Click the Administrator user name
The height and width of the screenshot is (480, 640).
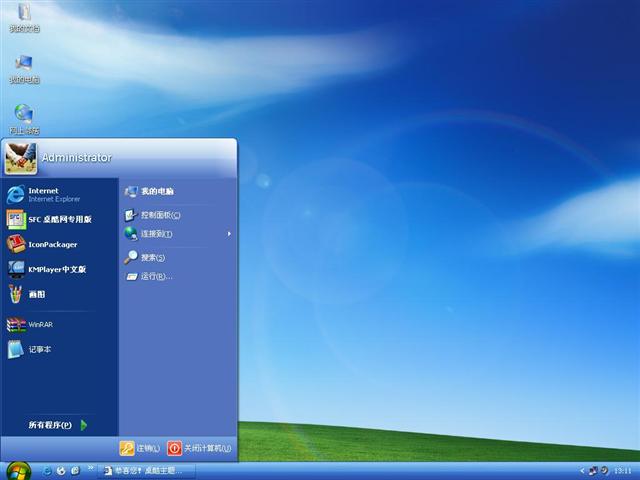click(x=77, y=158)
